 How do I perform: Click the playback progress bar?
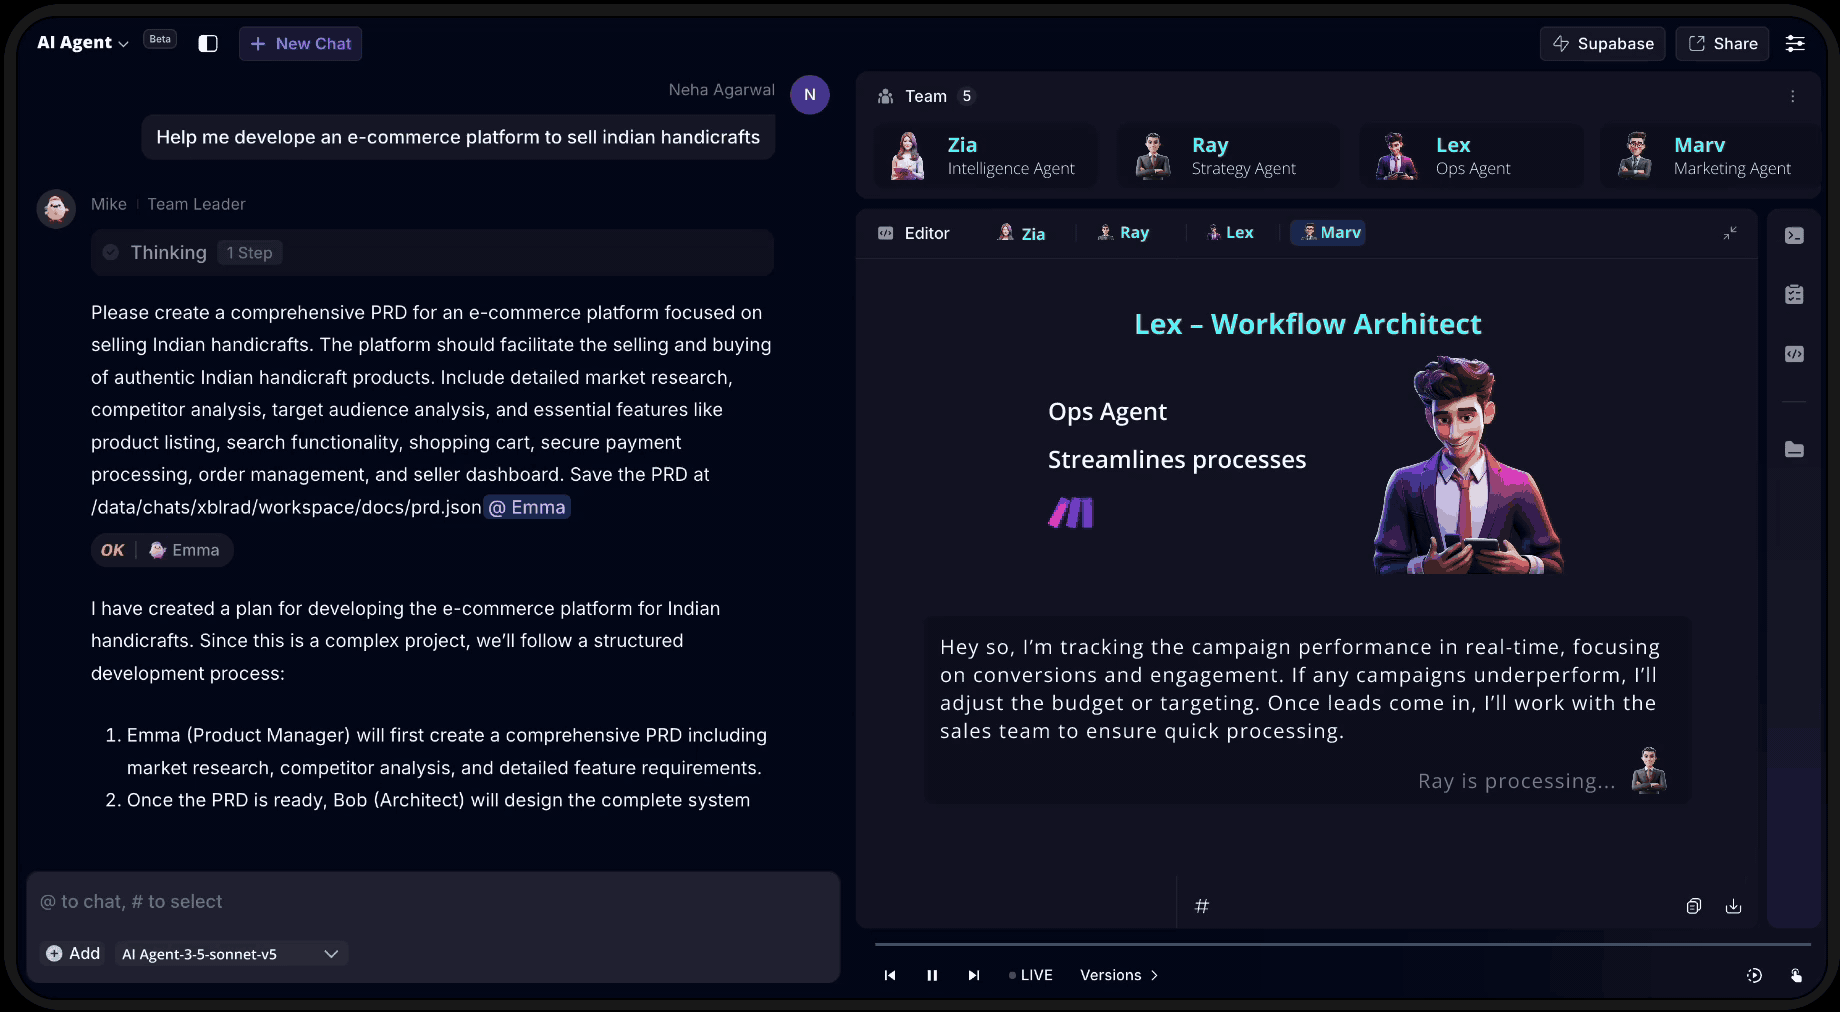pyautogui.click(x=1342, y=944)
